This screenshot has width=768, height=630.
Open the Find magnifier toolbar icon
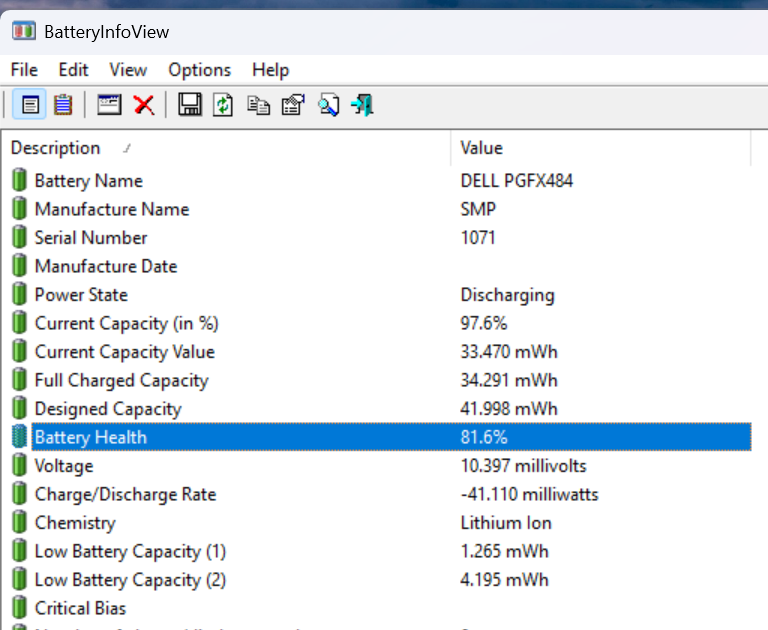(328, 104)
